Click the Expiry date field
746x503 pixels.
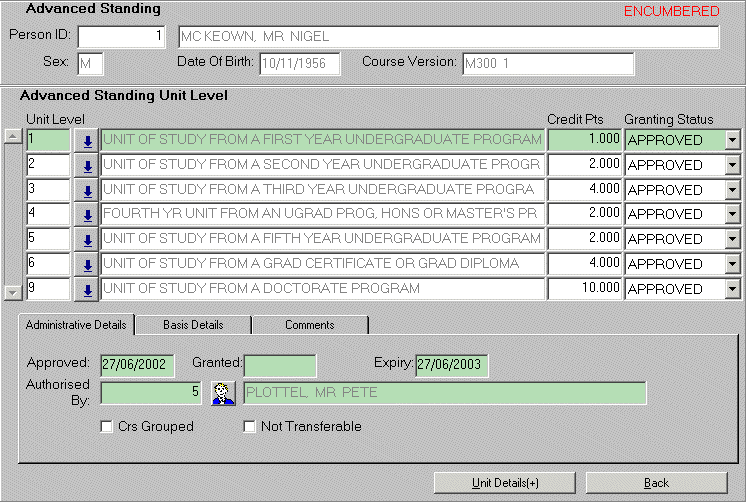[452, 365]
